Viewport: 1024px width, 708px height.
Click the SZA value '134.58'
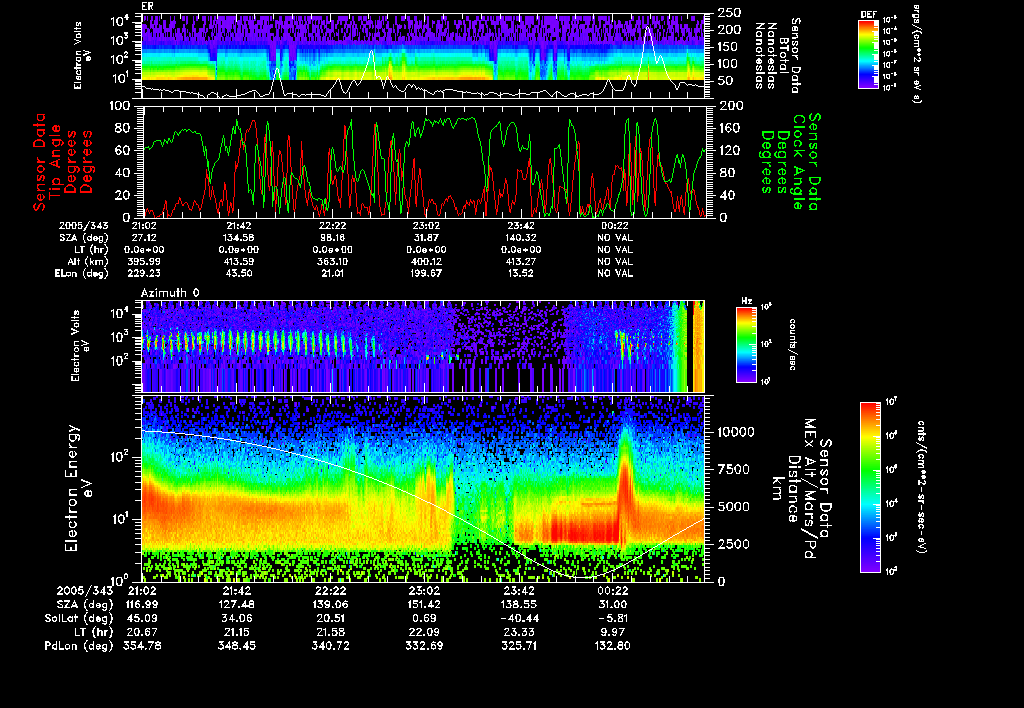[x=239, y=238]
